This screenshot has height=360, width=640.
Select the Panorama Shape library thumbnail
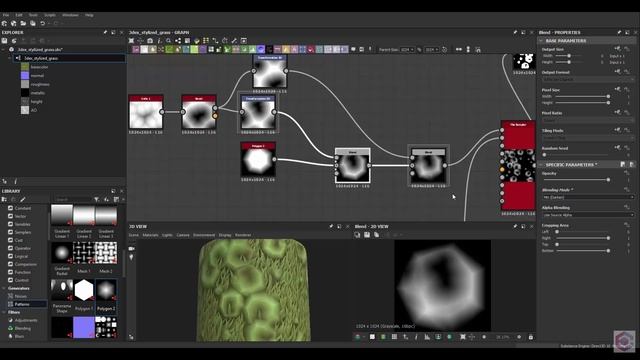tap(62, 290)
